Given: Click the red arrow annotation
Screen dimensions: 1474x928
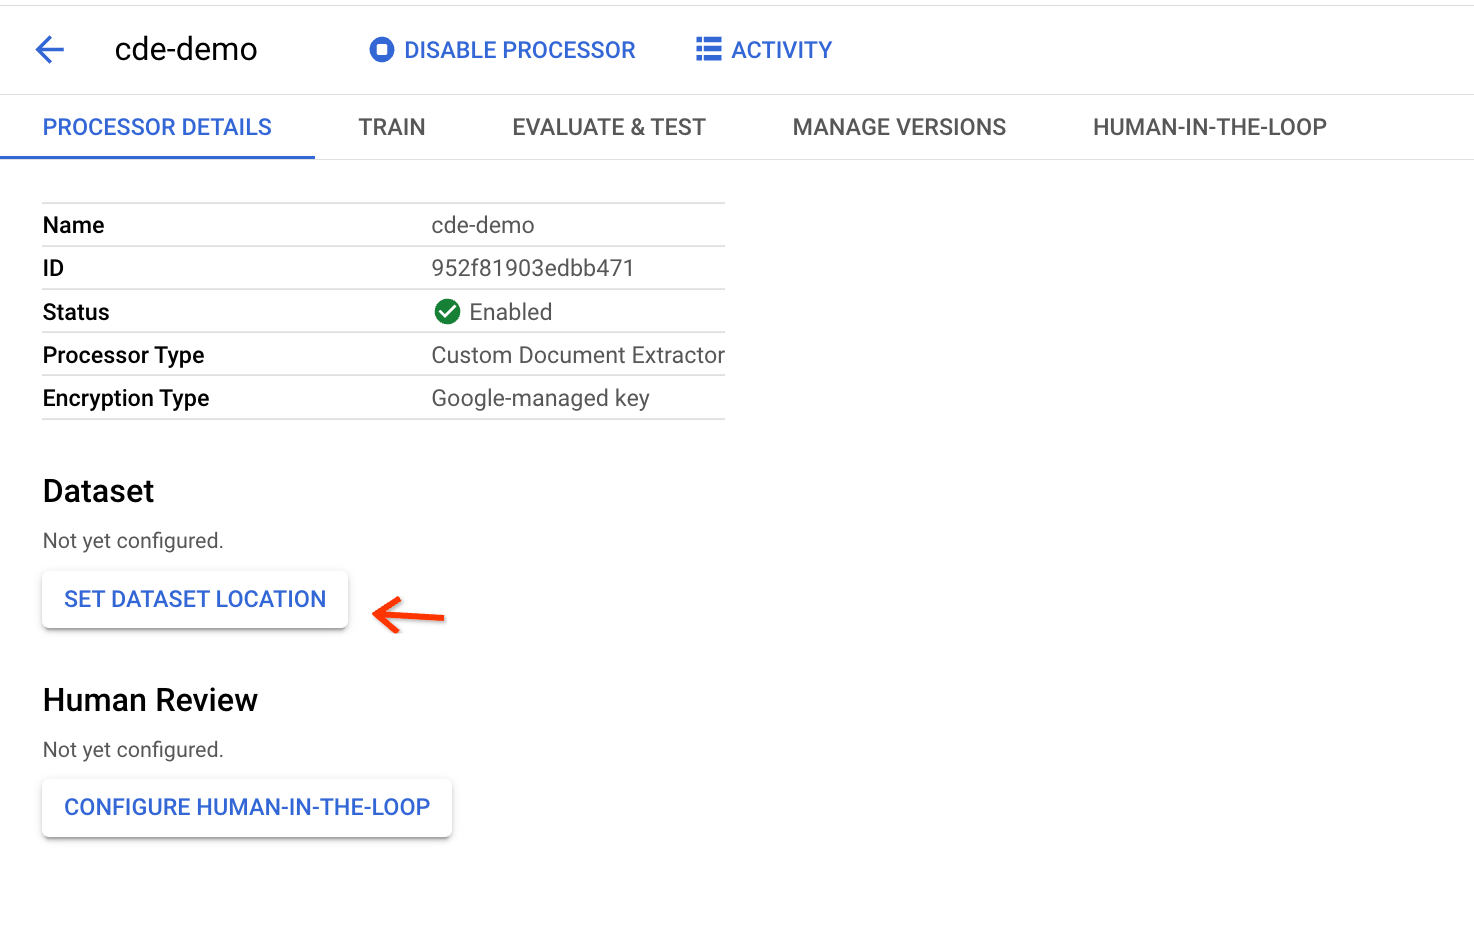Looking at the screenshot, I should pos(408,615).
